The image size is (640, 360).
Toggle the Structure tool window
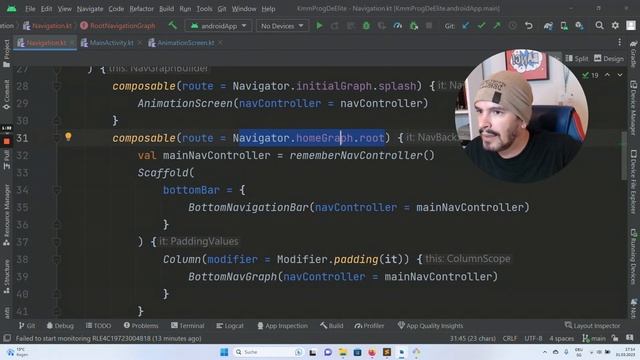click(x=6, y=276)
